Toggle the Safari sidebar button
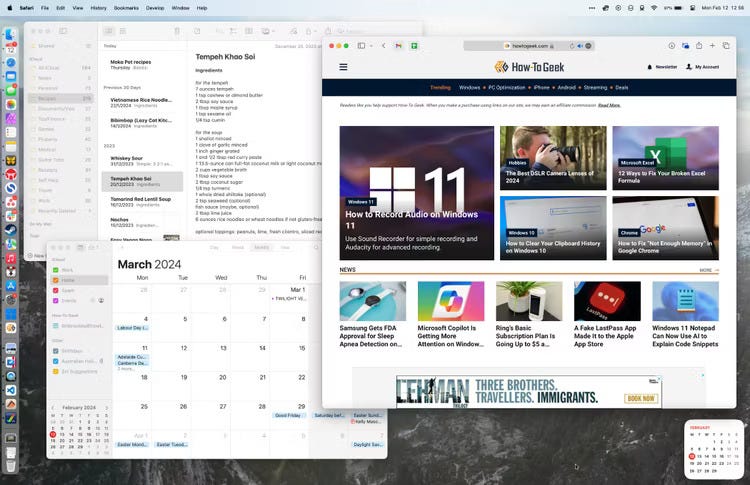Viewport: 750px width, 485px height. point(361,46)
